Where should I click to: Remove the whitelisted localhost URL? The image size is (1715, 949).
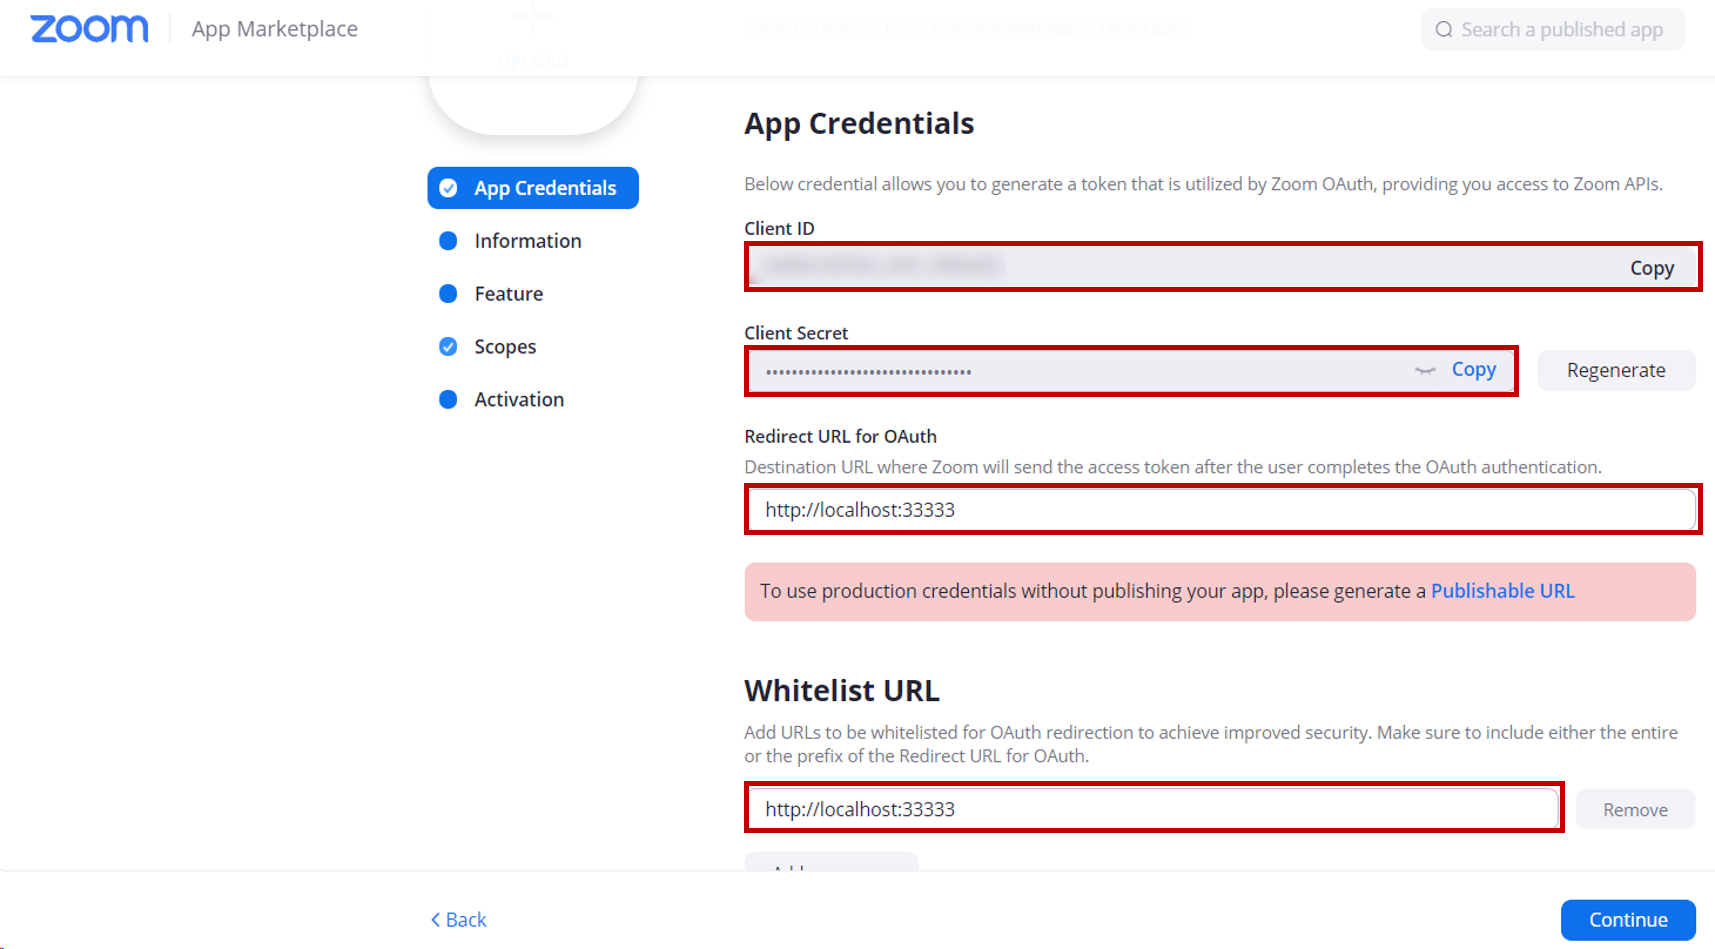click(x=1635, y=809)
